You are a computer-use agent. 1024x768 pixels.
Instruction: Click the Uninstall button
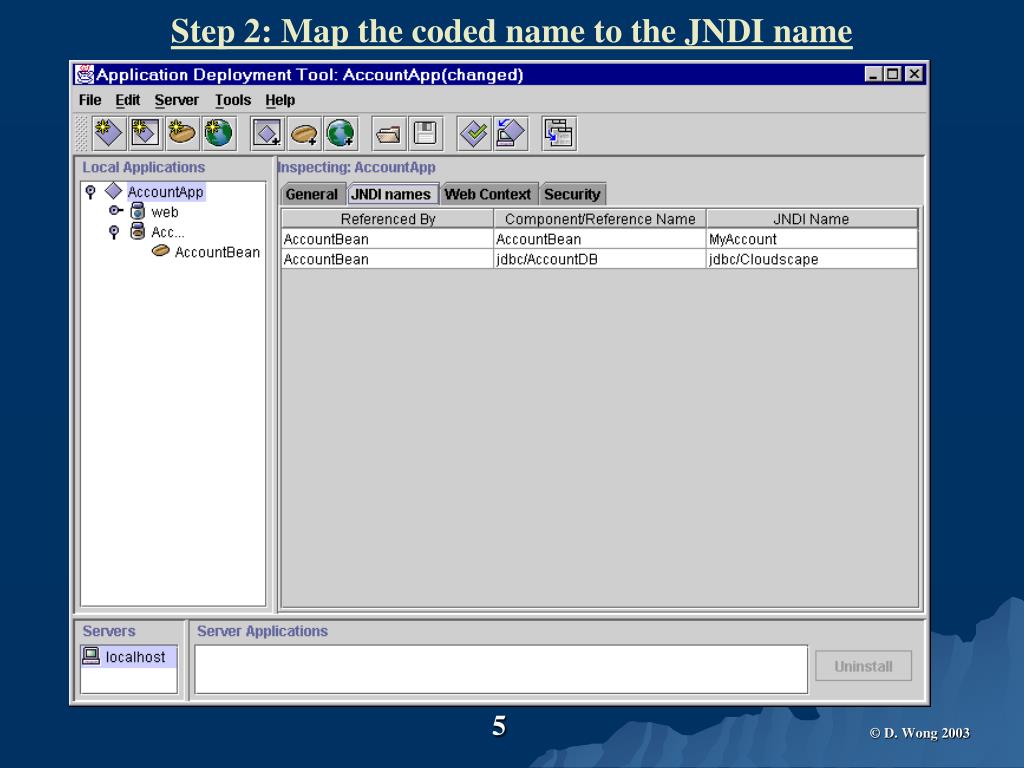pyautogui.click(x=863, y=666)
